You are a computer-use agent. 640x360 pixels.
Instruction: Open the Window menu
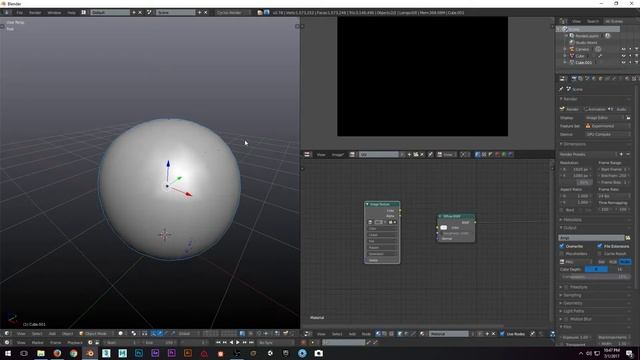54,13
